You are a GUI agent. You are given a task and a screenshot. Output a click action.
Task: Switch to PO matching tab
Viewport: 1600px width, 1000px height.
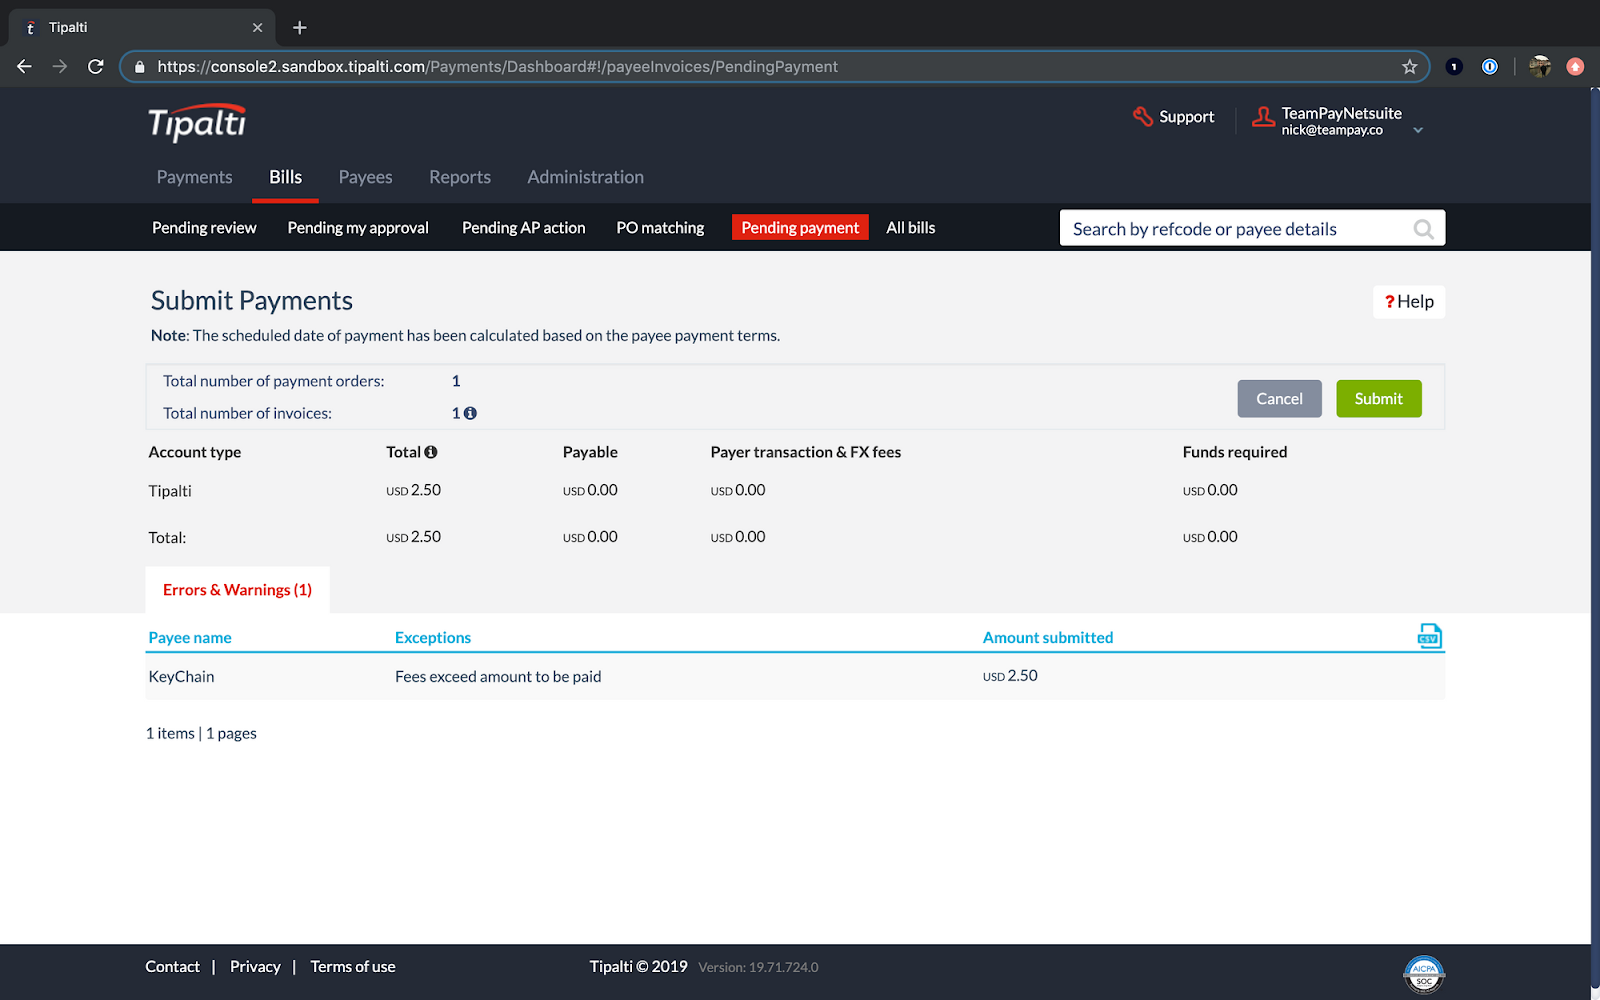point(660,228)
